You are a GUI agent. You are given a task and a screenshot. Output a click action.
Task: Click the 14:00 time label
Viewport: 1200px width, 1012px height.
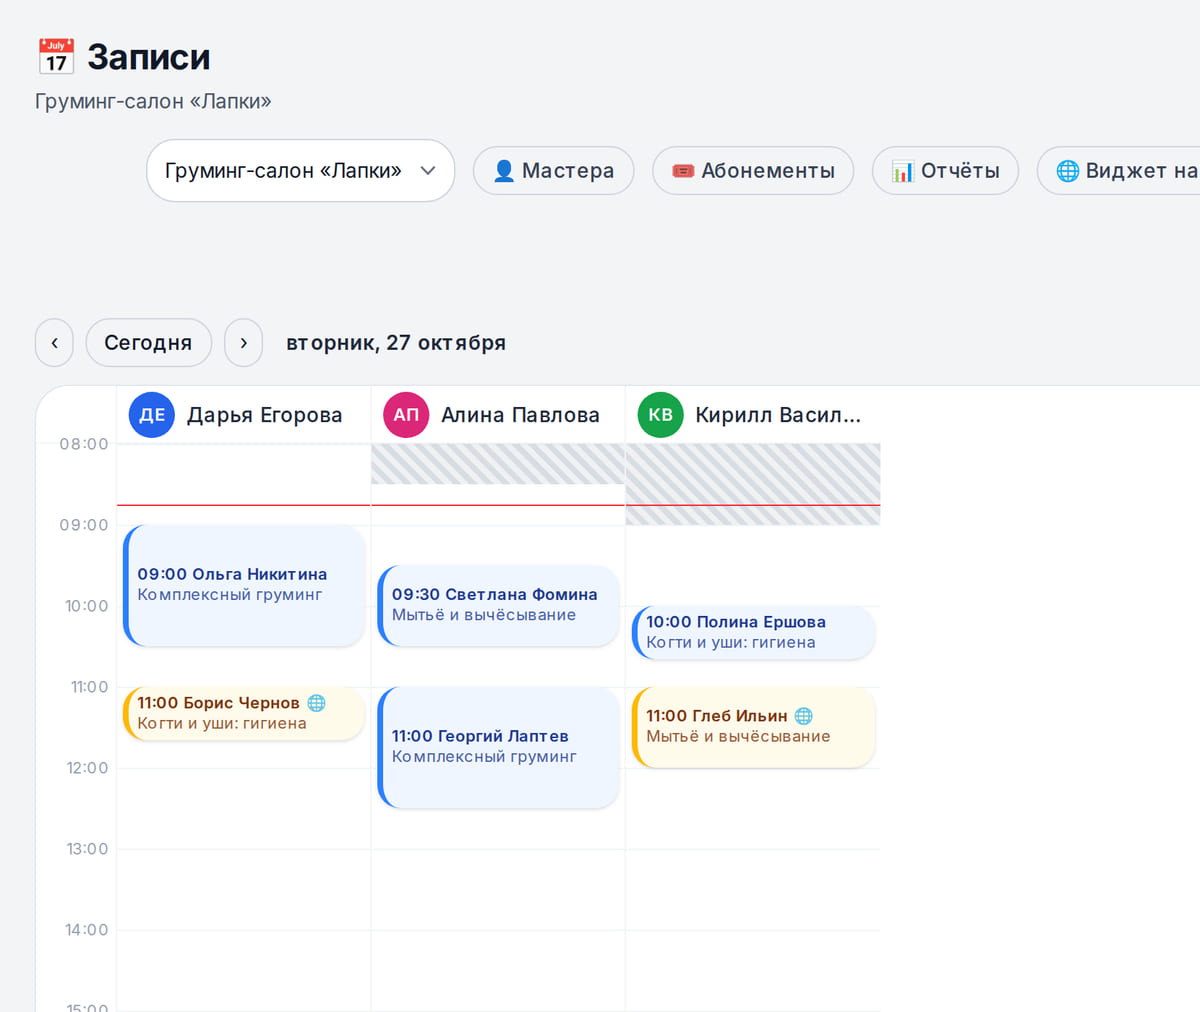tap(87, 930)
